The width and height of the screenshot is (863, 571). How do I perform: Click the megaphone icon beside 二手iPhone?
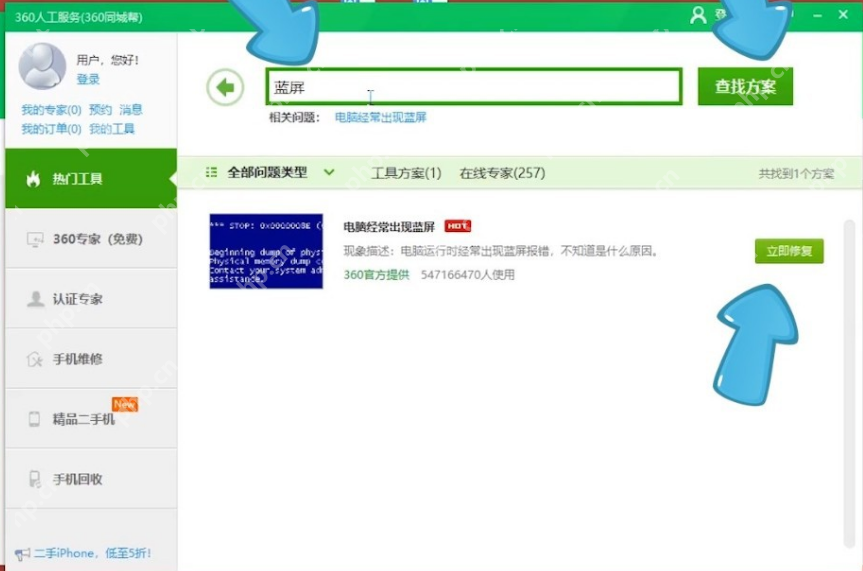(23, 554)
